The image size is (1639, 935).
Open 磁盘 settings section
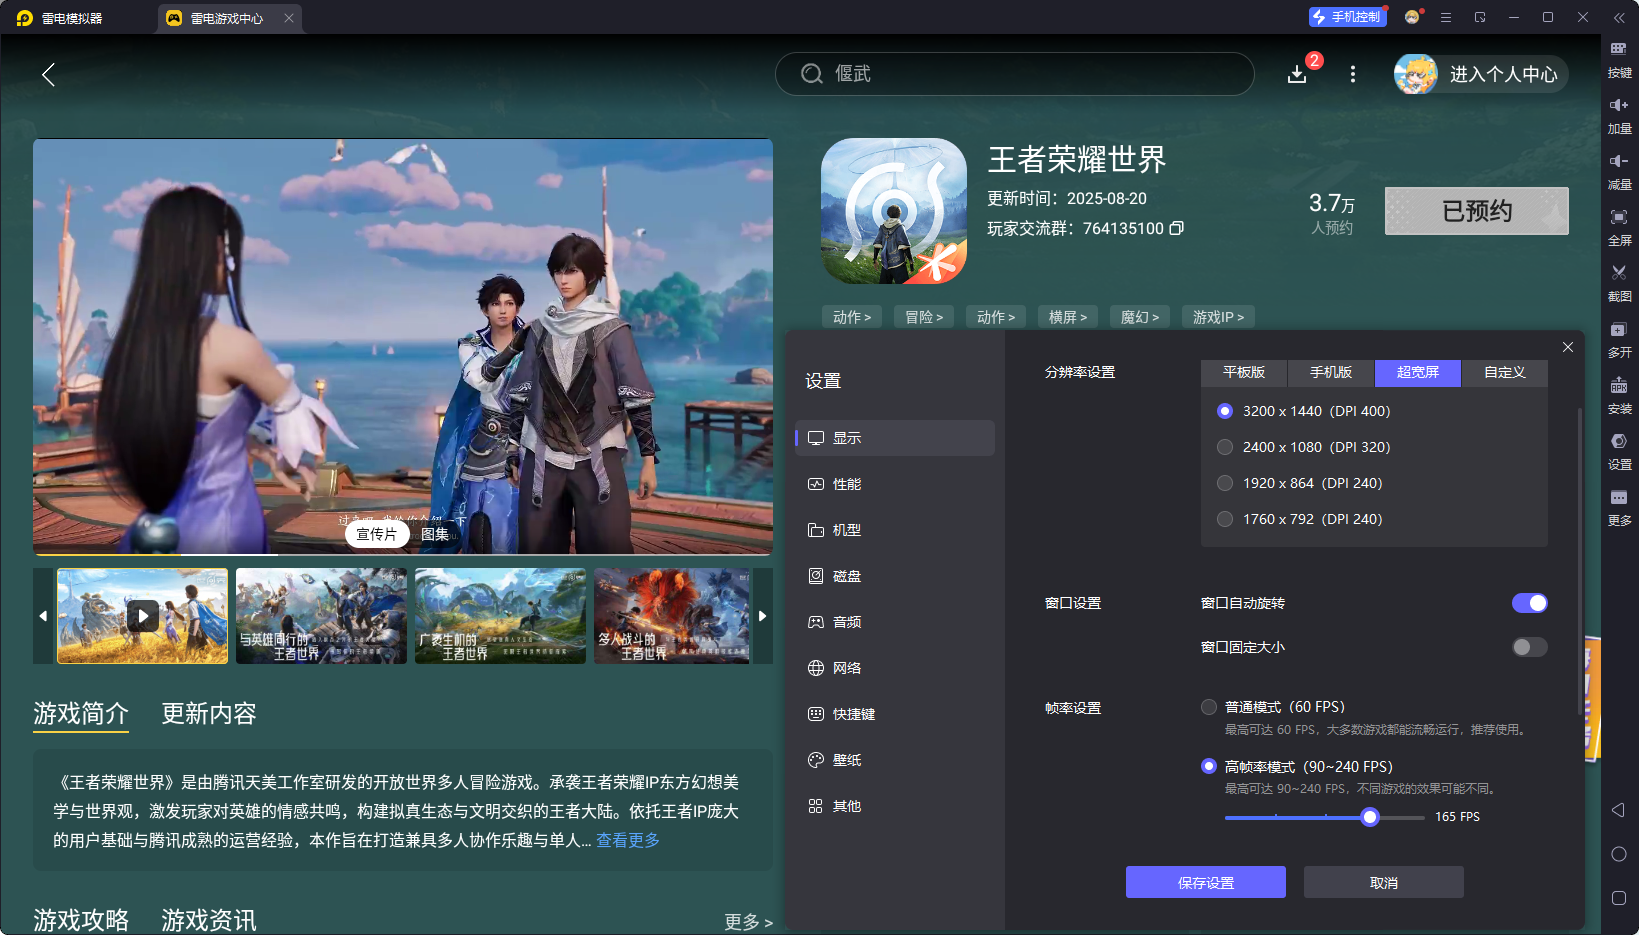pyautogui.click(x=895, y=576)
